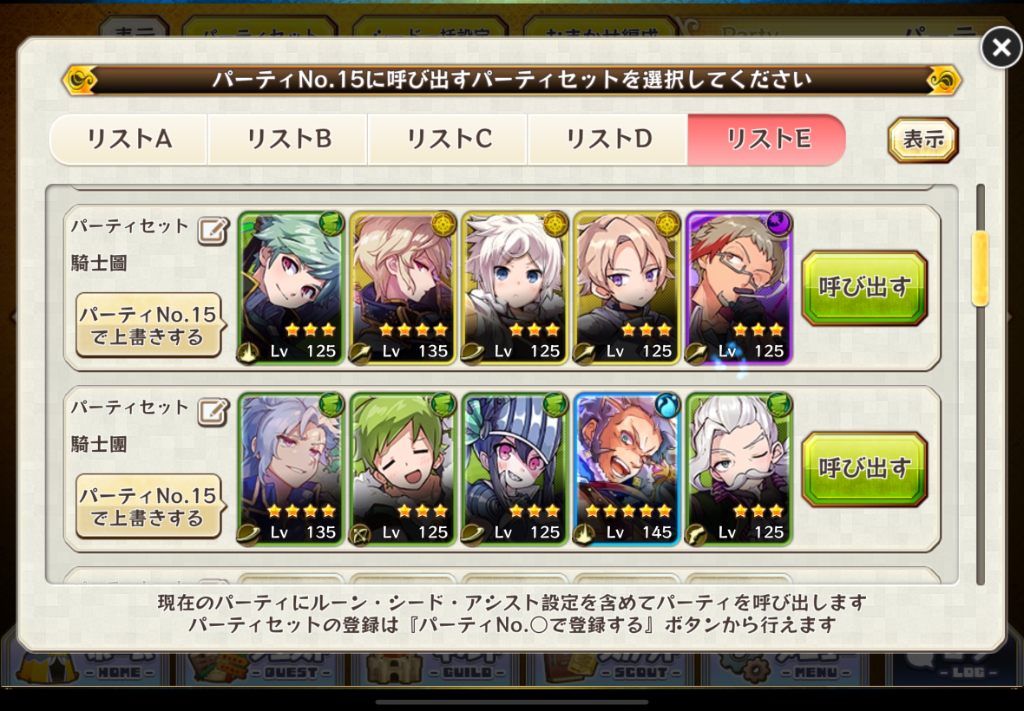Select the teal-haired character card in first row
The width and height of the screenshot is (1024, 711).
(x=291, y=288)
